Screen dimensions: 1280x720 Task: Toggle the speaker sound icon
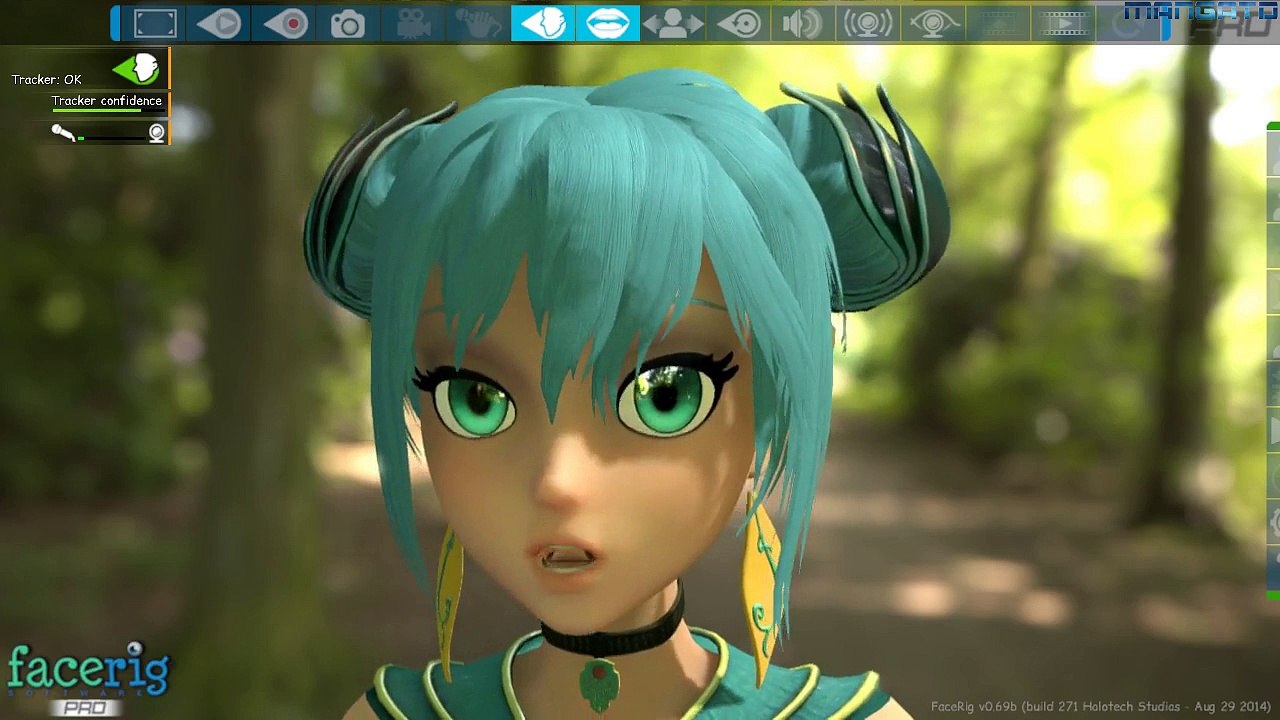pos(803,23)
